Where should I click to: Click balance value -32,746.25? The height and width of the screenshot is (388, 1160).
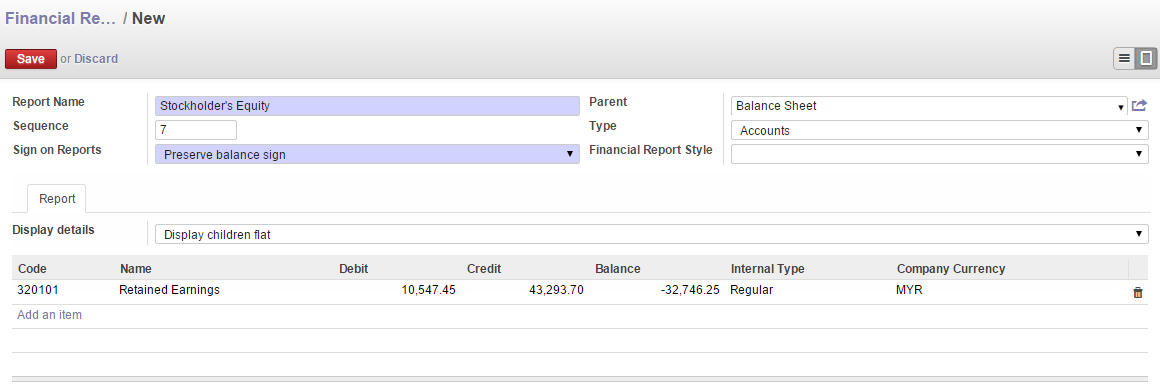[x=690, y=290]
